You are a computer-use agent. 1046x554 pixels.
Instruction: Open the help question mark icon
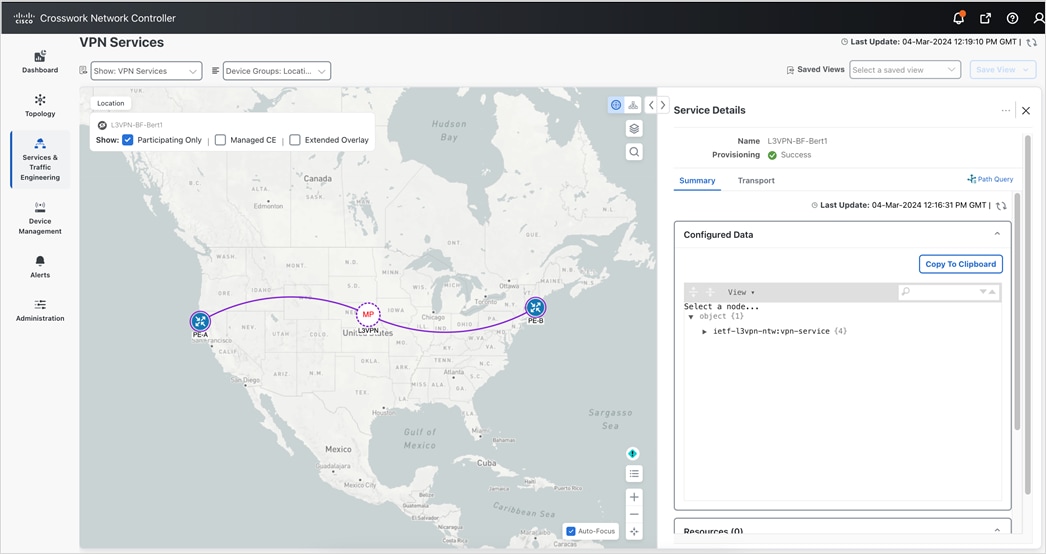point(1012,19)
